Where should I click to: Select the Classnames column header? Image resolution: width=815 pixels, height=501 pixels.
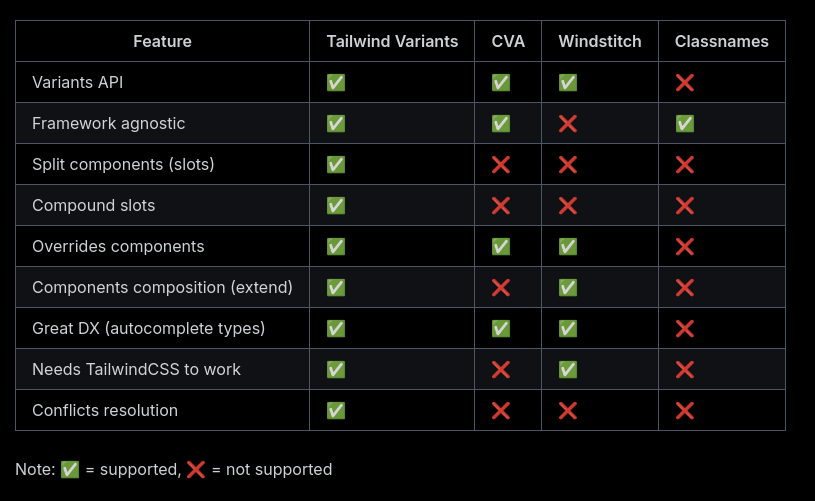(721, 41)
